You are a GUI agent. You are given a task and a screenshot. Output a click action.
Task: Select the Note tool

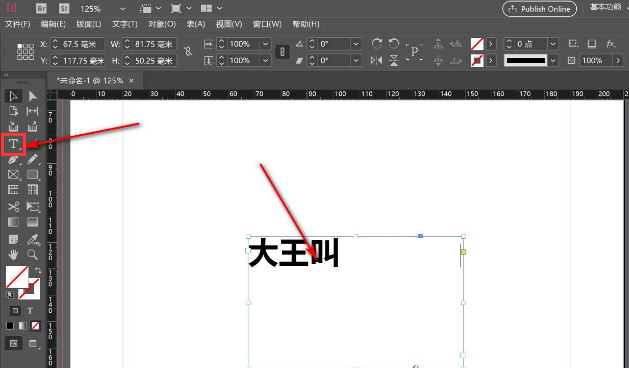[13, 240]
